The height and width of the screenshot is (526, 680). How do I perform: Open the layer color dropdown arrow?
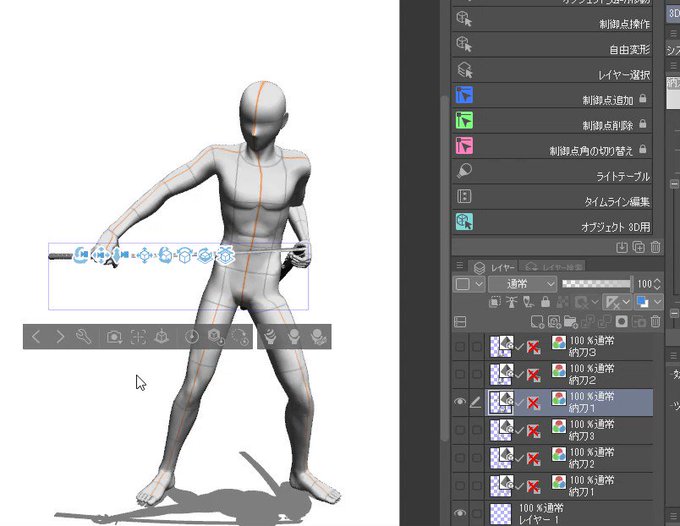(657, 302)
